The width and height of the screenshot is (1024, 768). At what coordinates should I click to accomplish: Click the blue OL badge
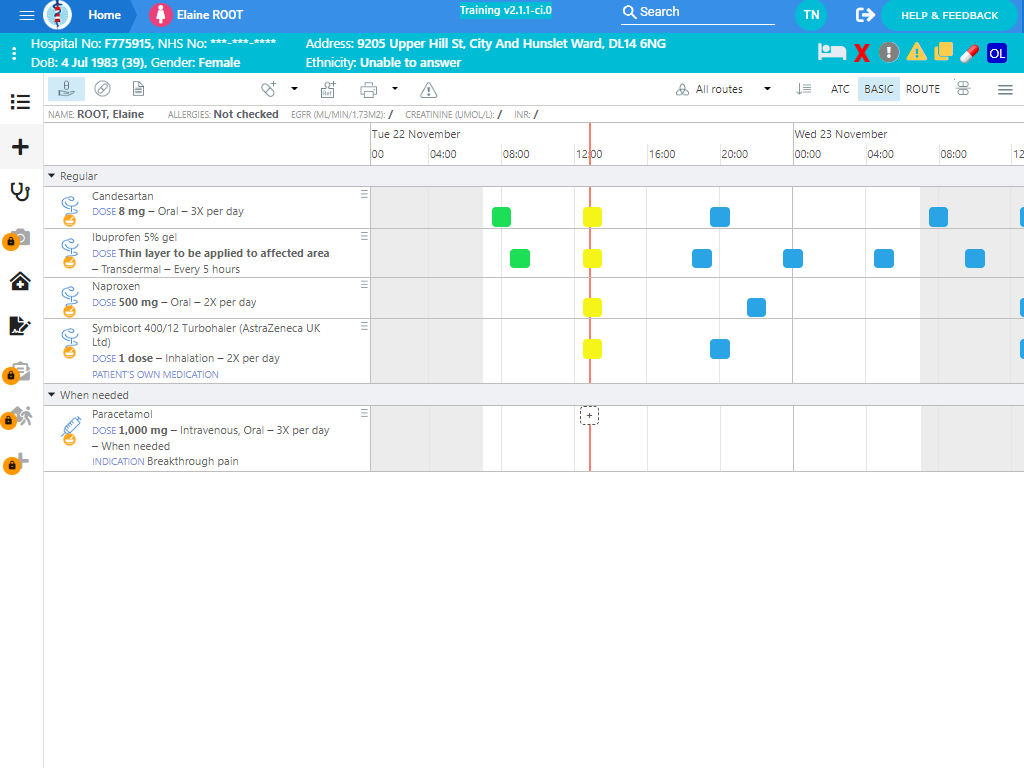coord(997,54)
